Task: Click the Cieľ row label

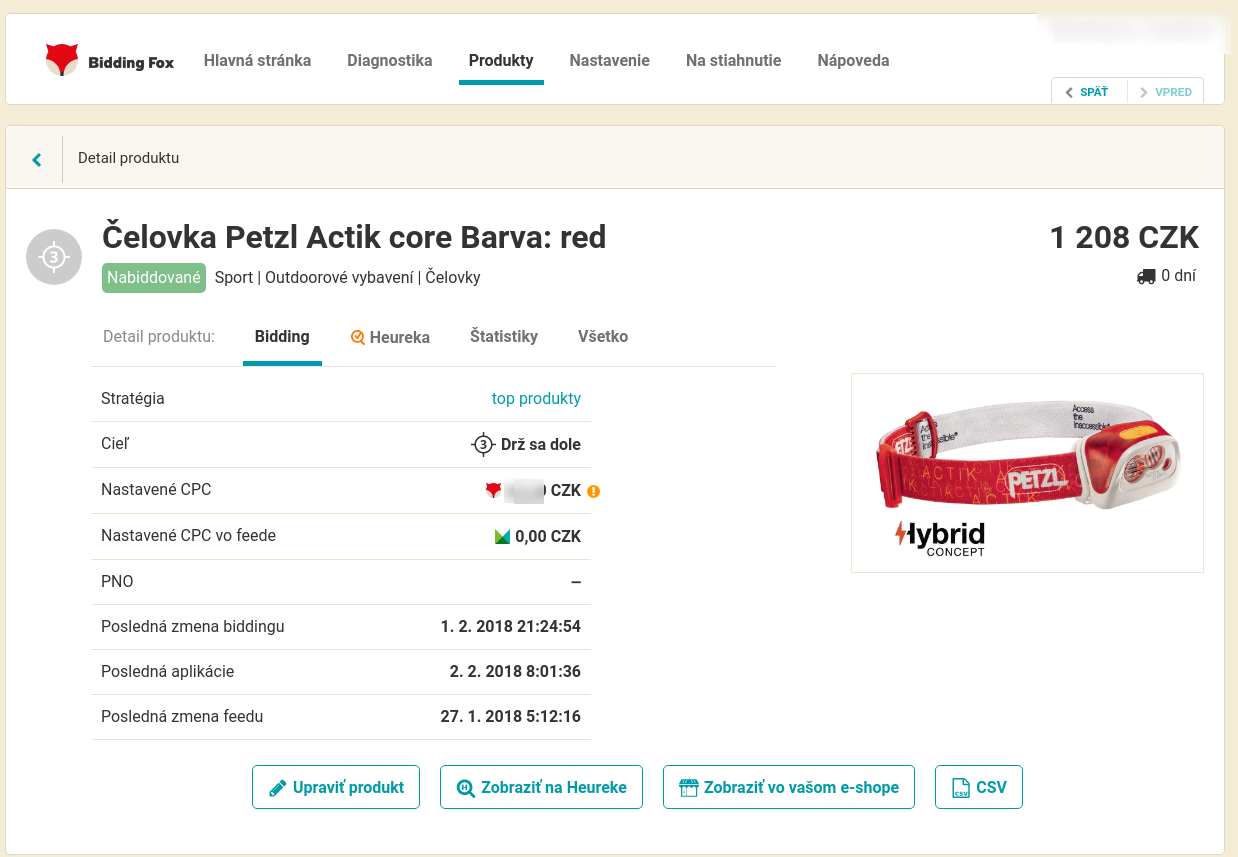Action: [x=116, y=444]
